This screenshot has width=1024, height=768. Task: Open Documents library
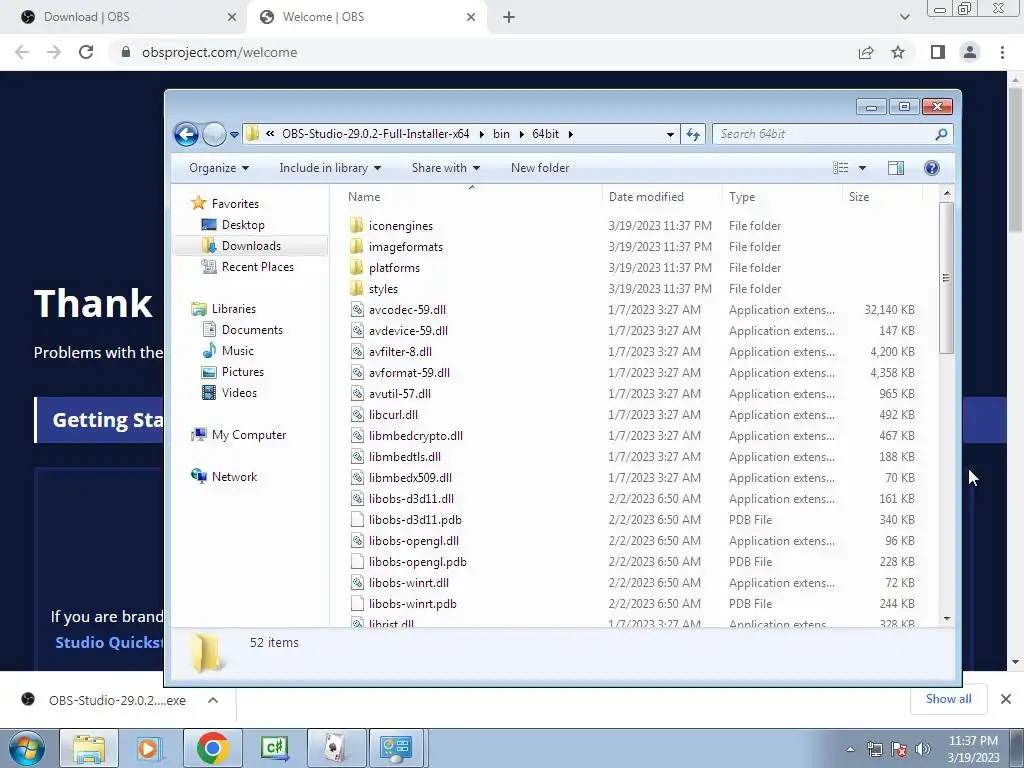pos(252,330)
